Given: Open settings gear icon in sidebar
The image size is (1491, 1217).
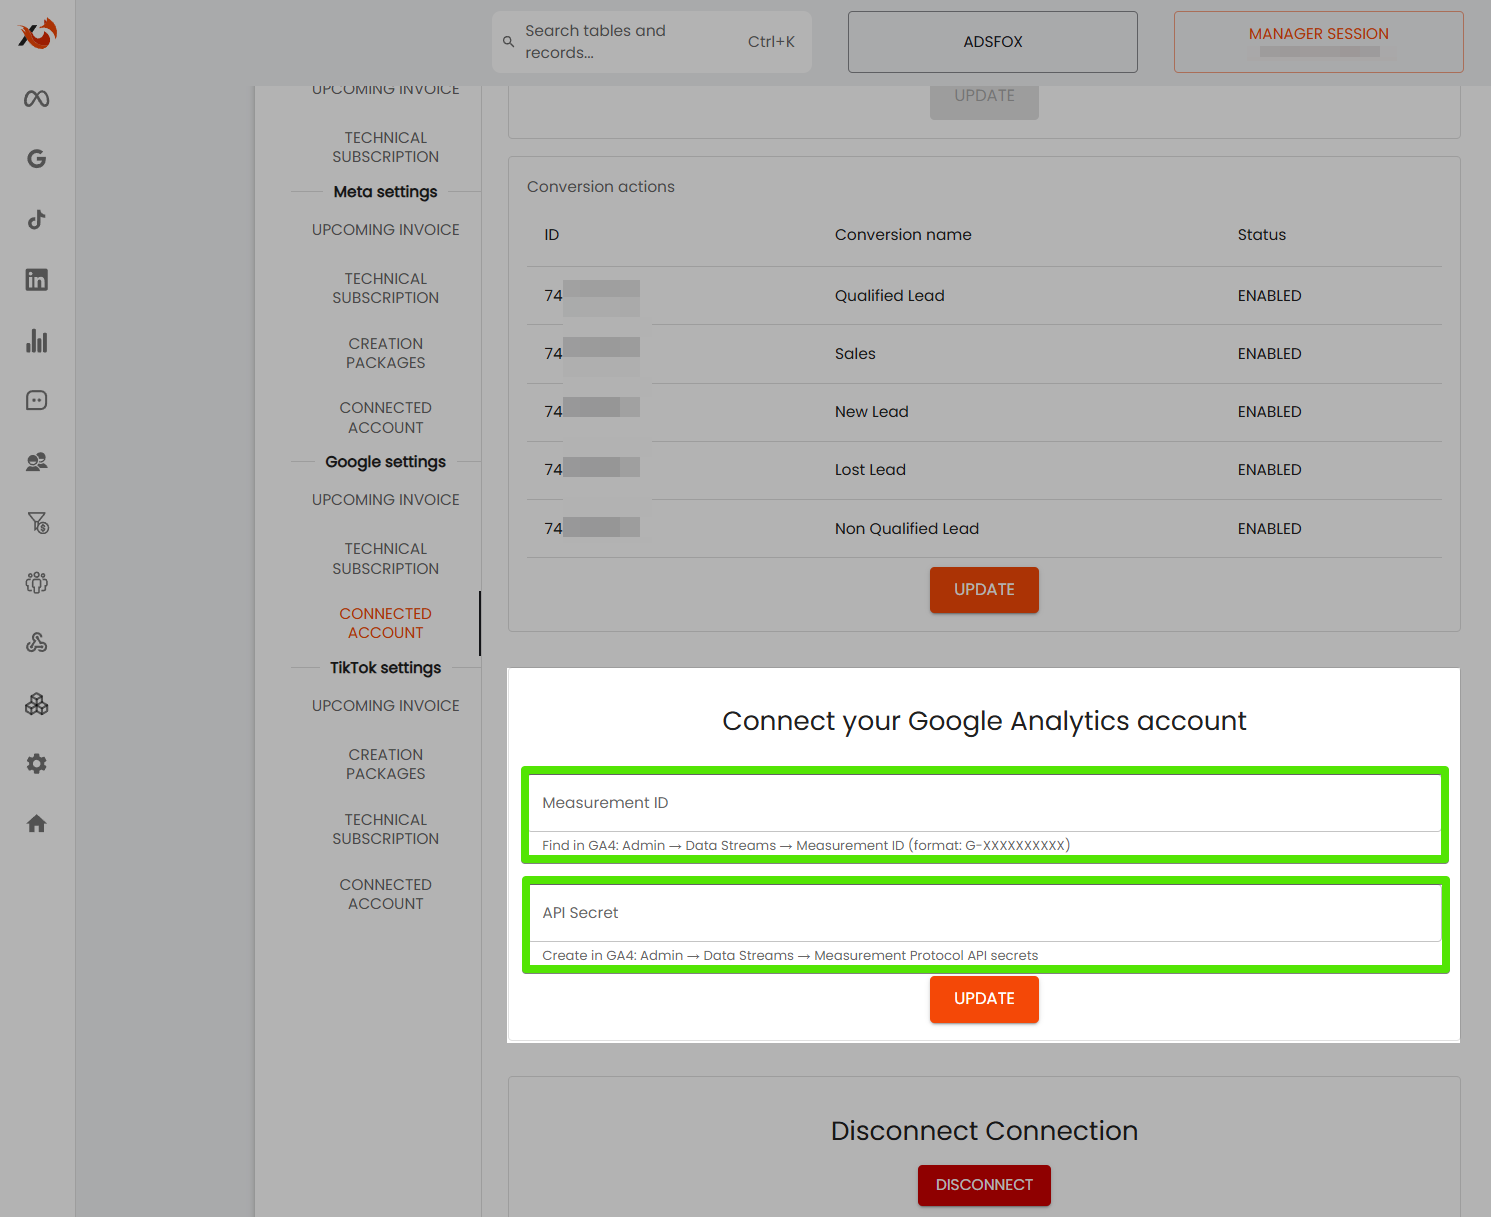Looking at the screenshot, I should [37, 764].
